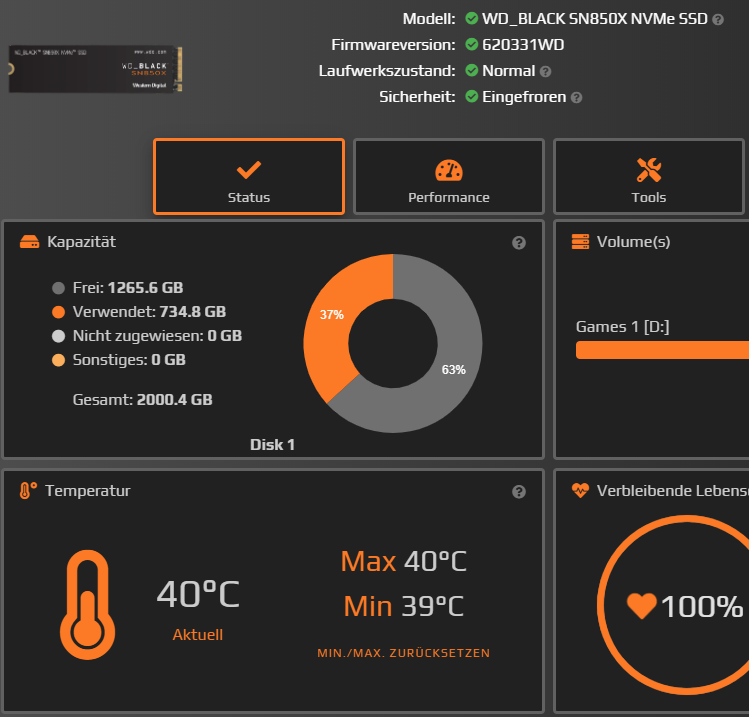The width and height of the screenshot is (749, 717).
Task: Click green check beside Firmwareversion
Action: pos(471,44)
